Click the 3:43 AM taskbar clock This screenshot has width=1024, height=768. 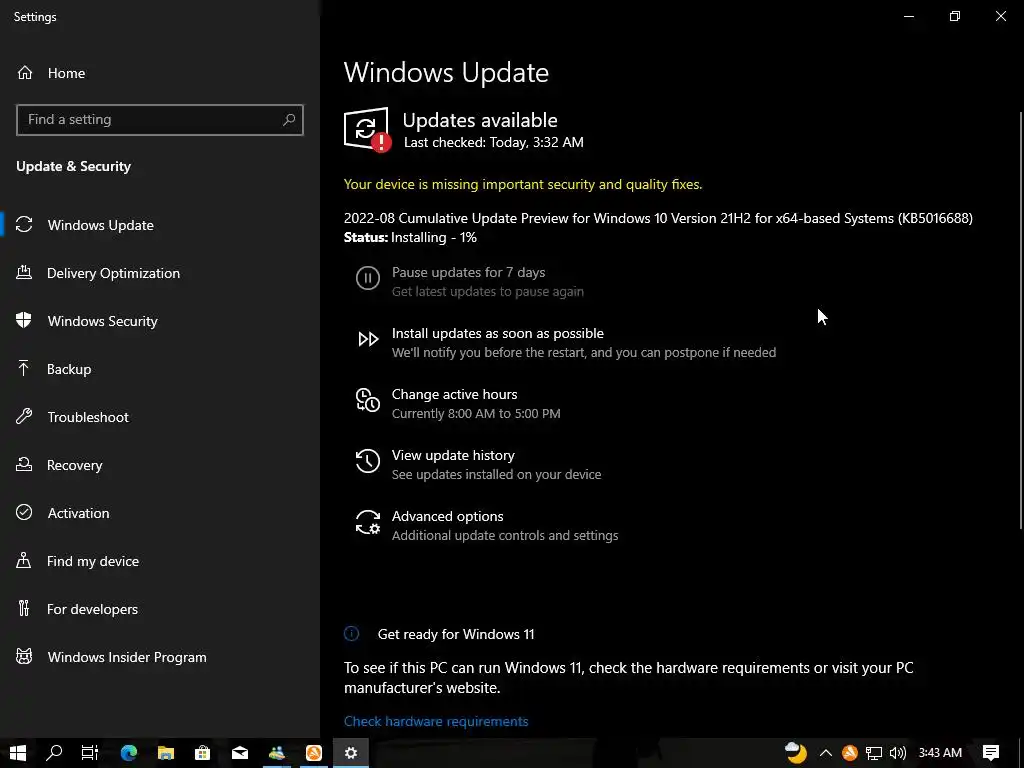[x=940, y=753]
